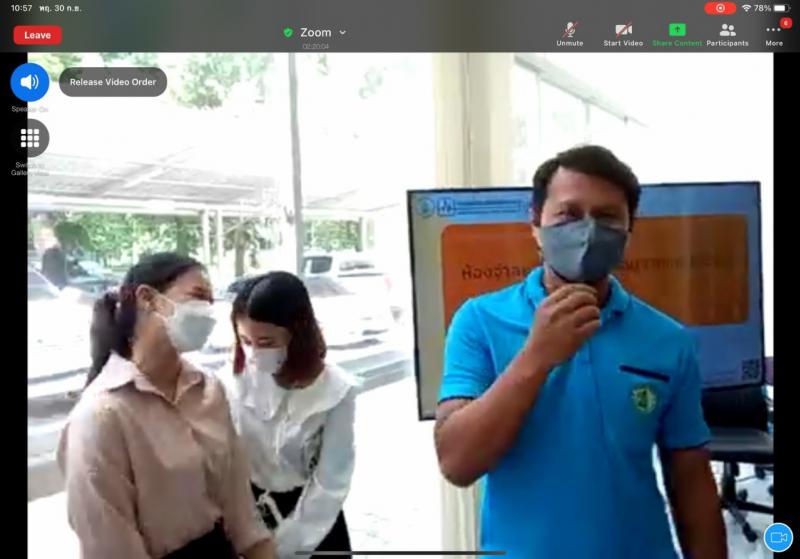Tap the meeting timer under Zoom title

(316, 46)
